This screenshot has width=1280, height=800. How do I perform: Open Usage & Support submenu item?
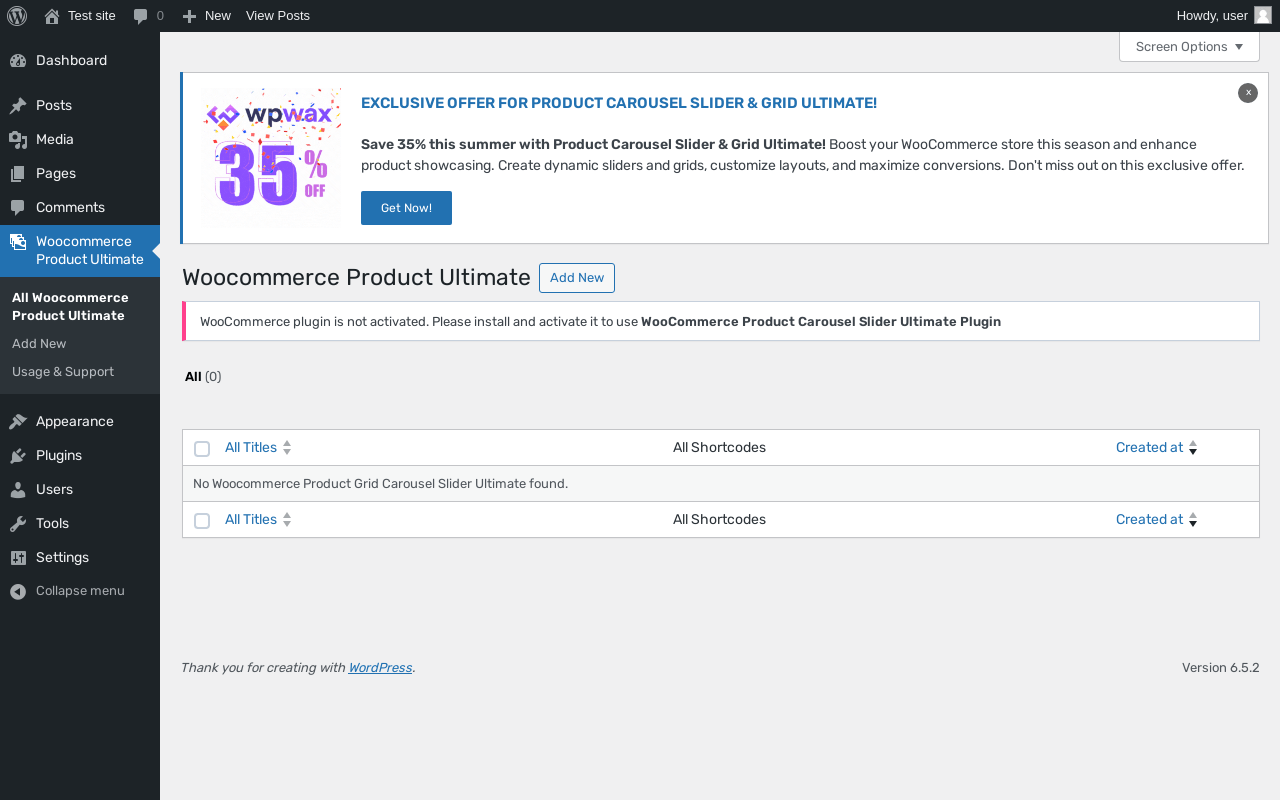(x=63, y=372)
